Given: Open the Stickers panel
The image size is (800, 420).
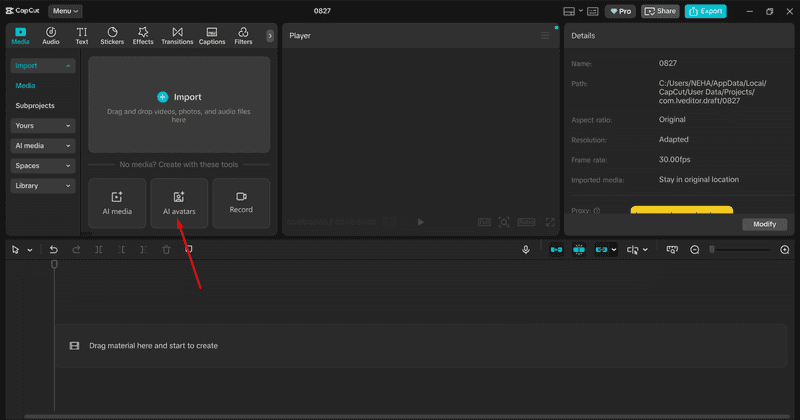Looking at the screenshot, I should coord(112,36).
